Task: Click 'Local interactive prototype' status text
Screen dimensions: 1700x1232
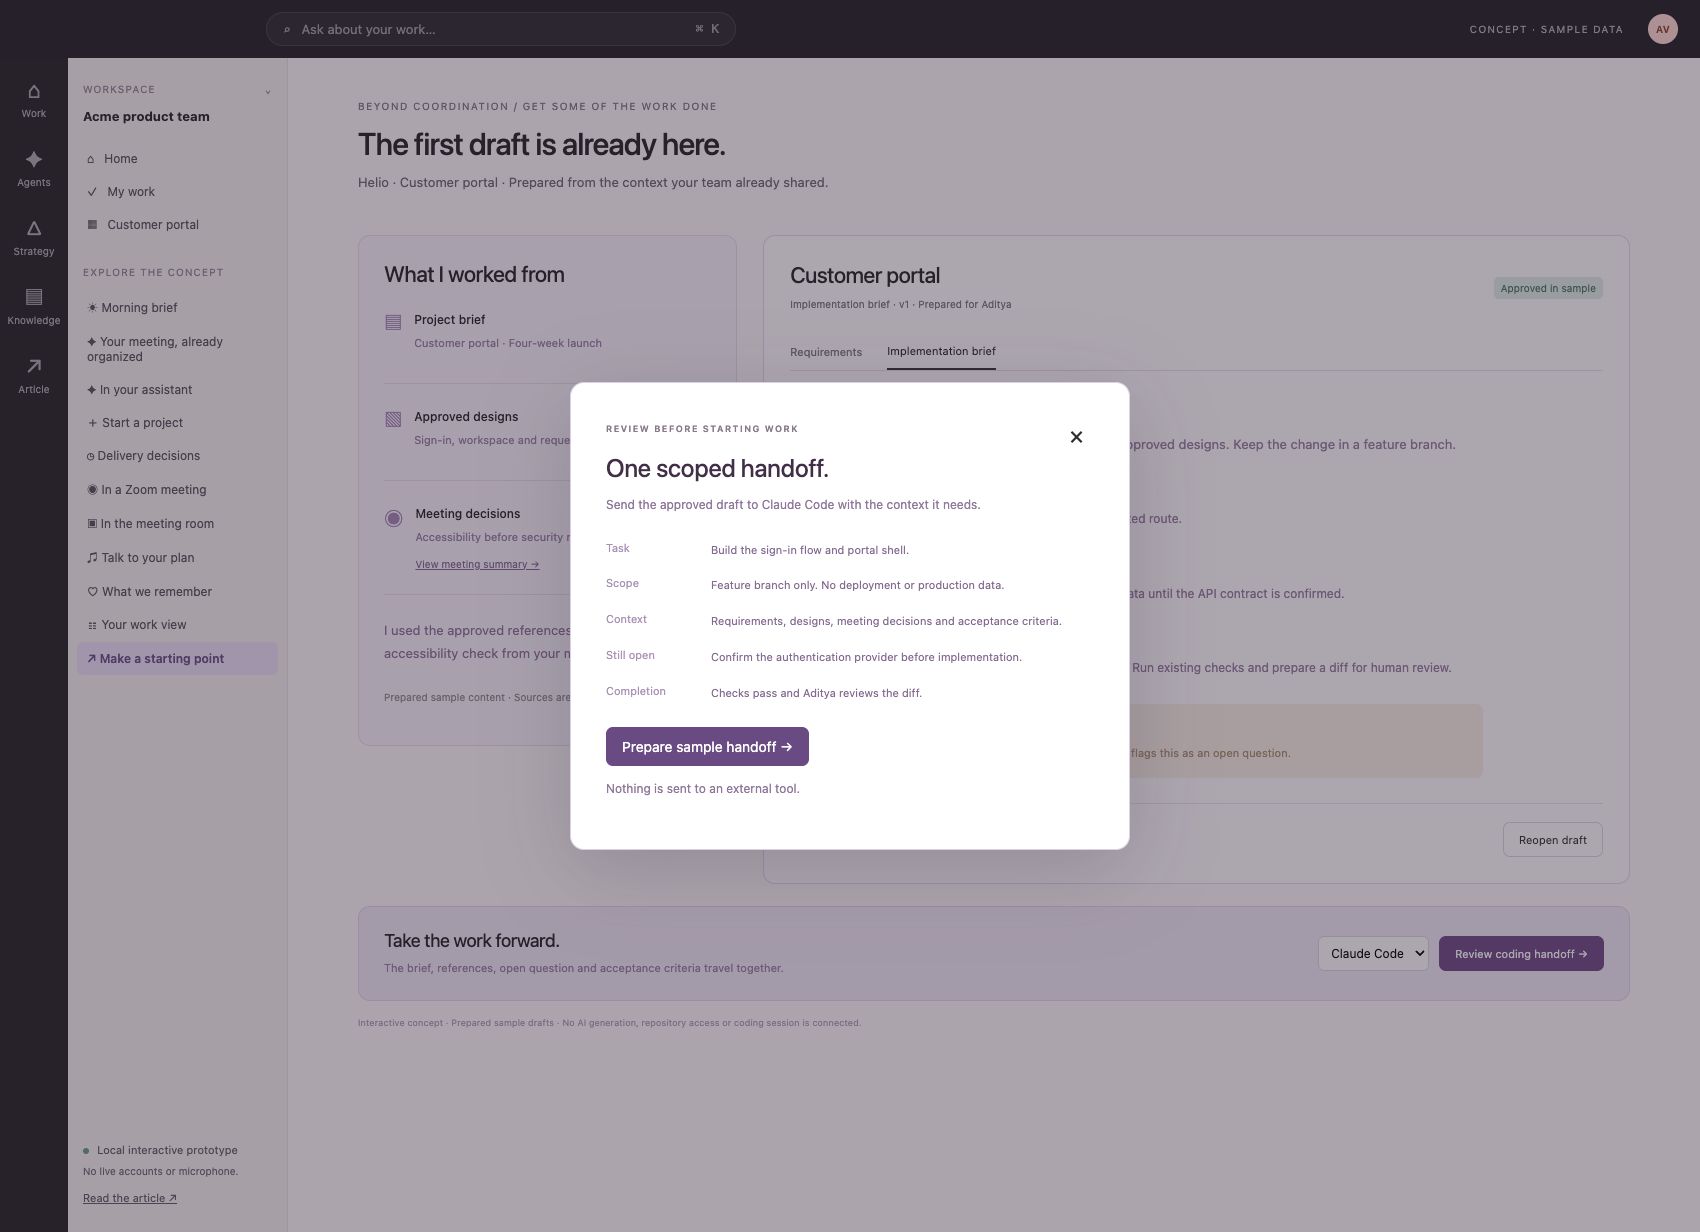Action: pos(167,1151)
